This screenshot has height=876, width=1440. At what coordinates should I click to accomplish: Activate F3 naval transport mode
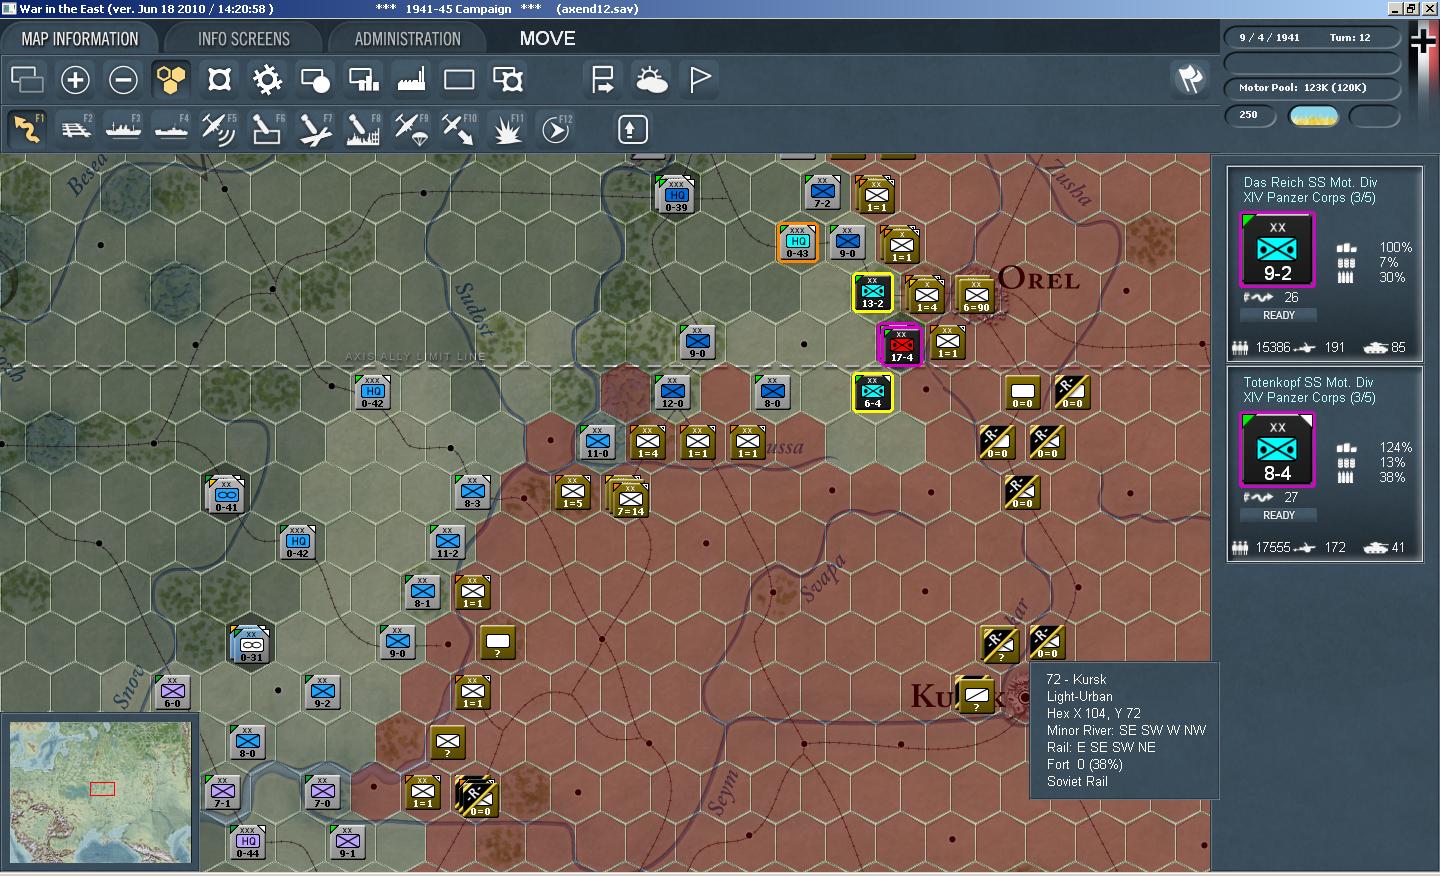coord(123,128)
